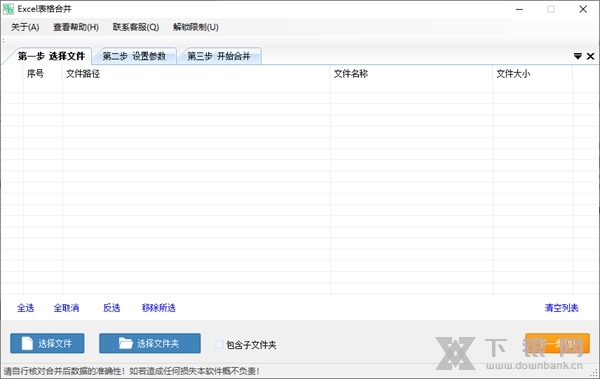Click the 反选 link

pyautogui.click(x=112, y=308)
